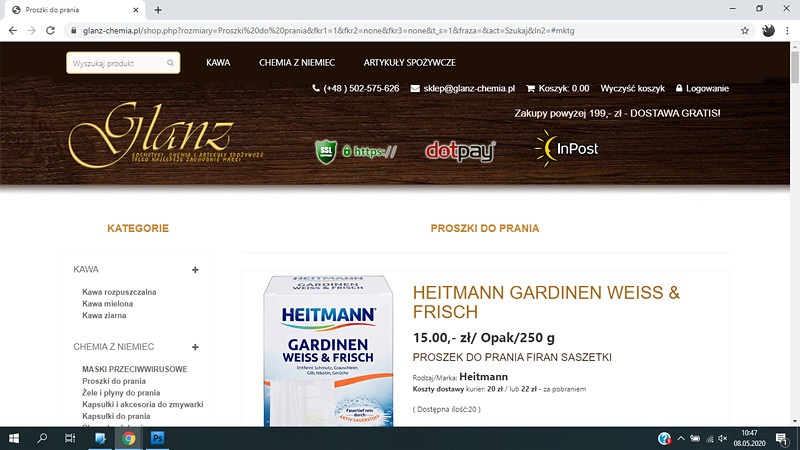
Task: Open Proszki do prania sidebar link
Action: pyautogui.click(x=114, y=381)
